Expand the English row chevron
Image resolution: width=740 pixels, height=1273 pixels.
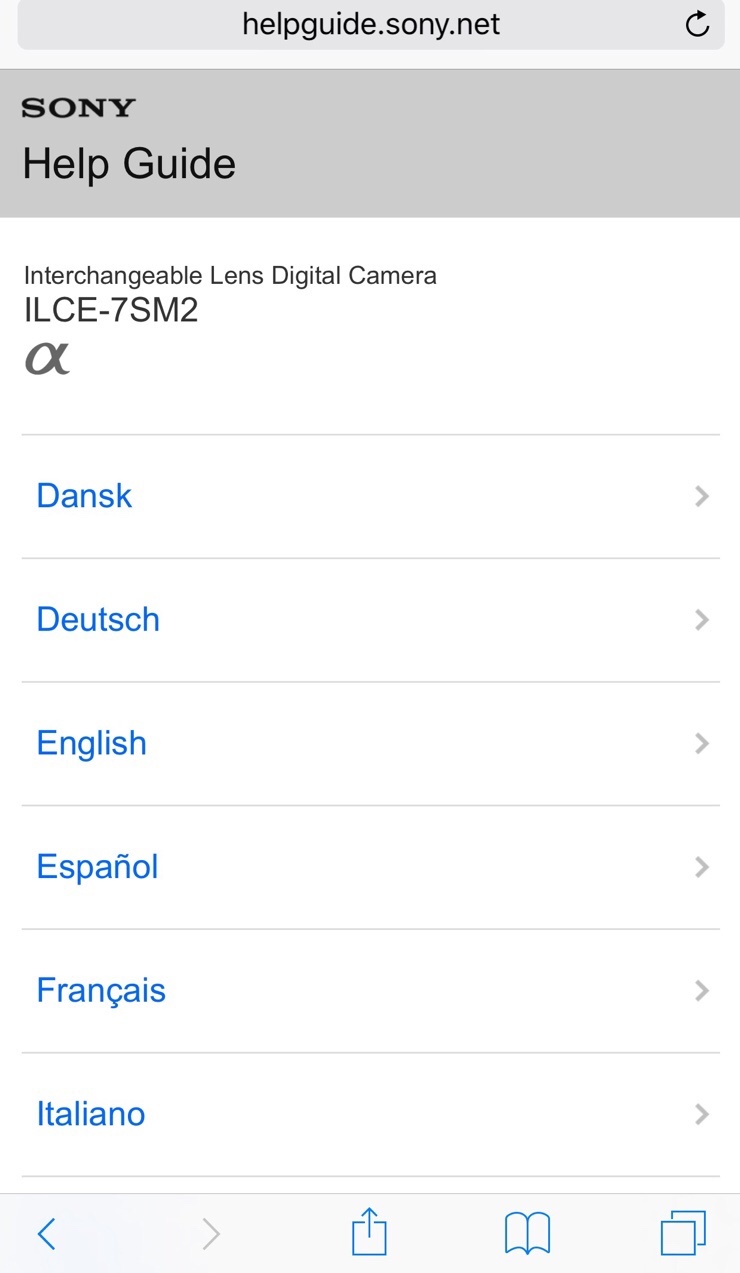pyautogui.click(x=702, y=743)
